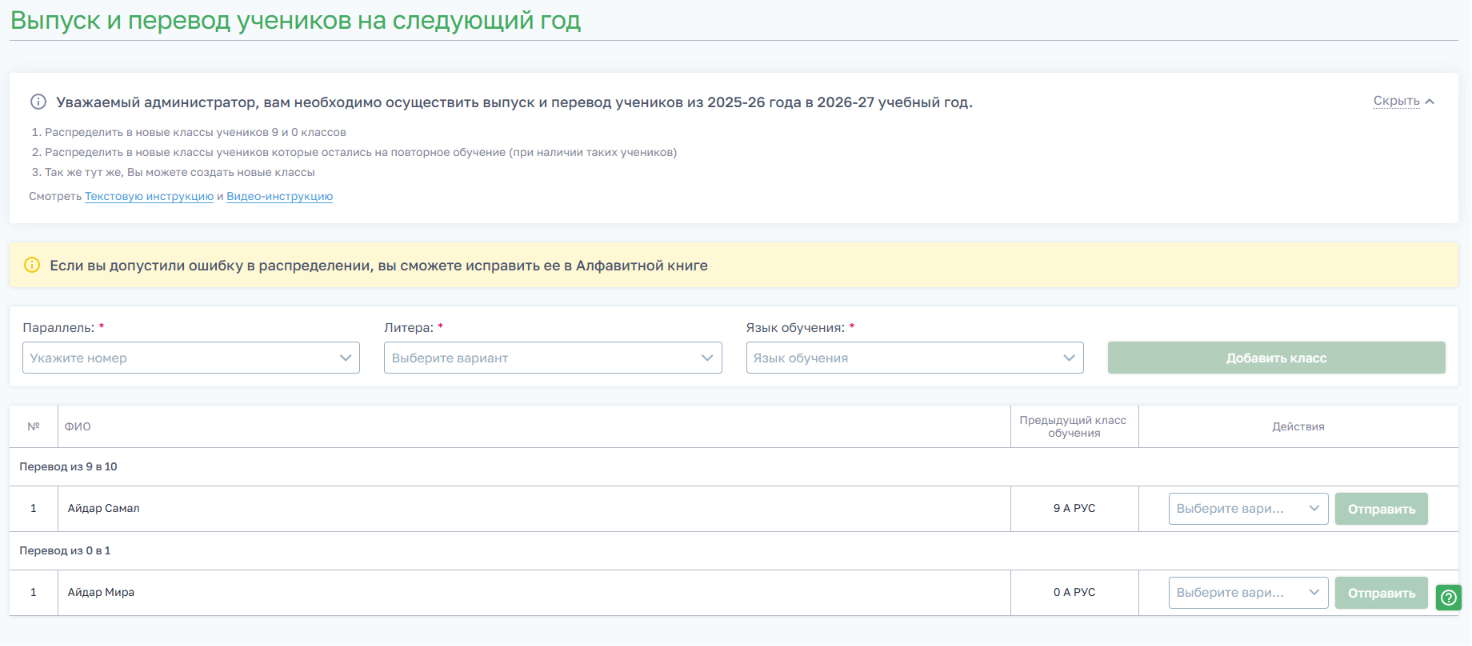Click the name Айдар Самал
The image size is (1472, 646).
pos(104,509)
